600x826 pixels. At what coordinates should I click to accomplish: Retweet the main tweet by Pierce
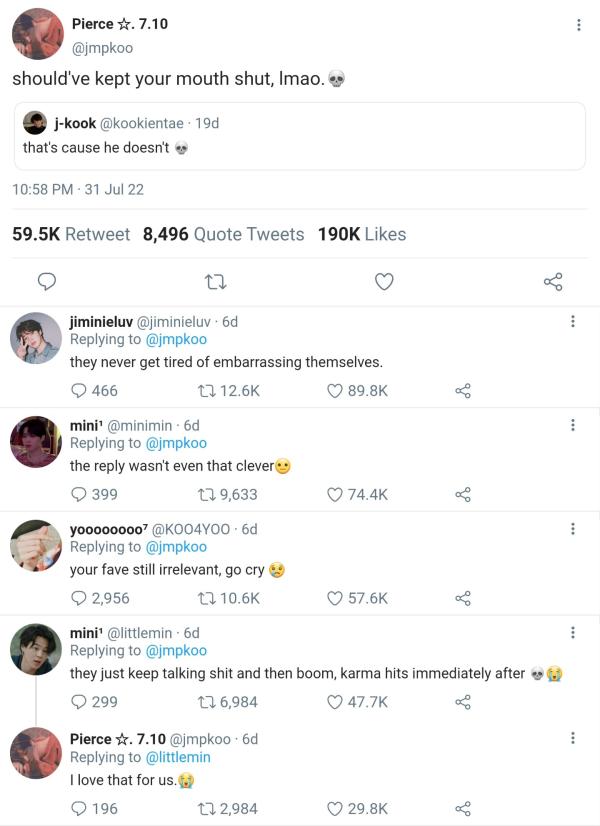pos(215,282)
